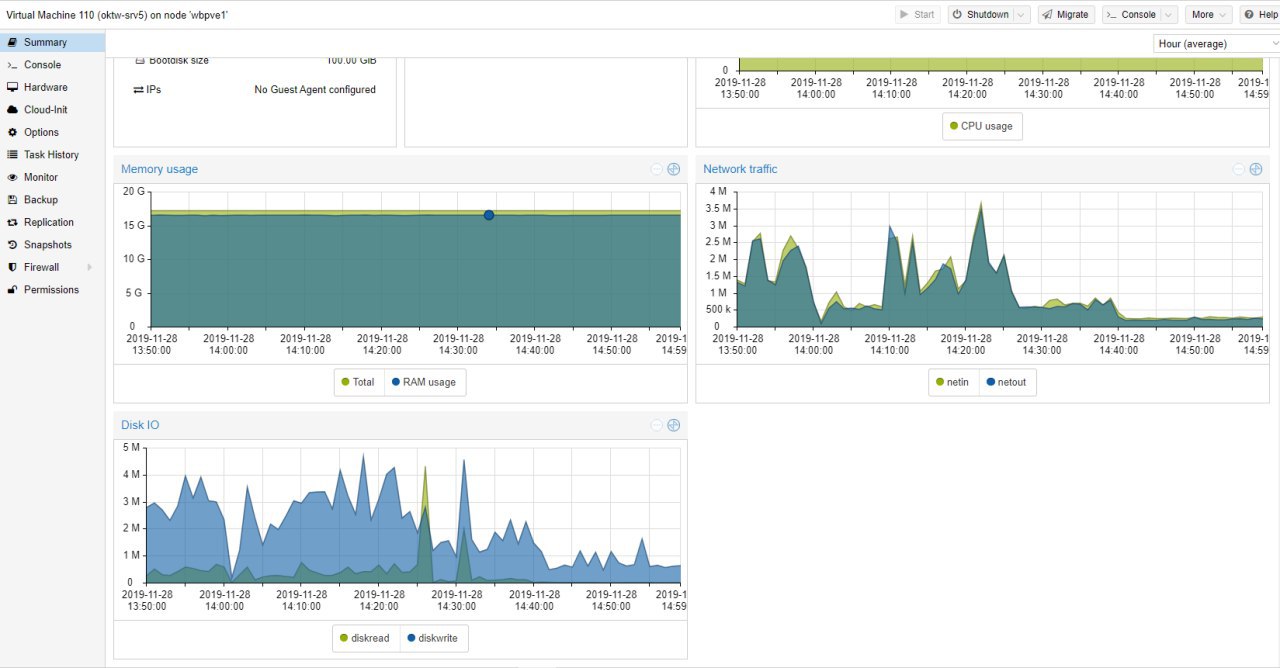Image resolution: width=1280 pixels, height=668 pixels.
Task: Open the Monitor section
Action: 52,177
